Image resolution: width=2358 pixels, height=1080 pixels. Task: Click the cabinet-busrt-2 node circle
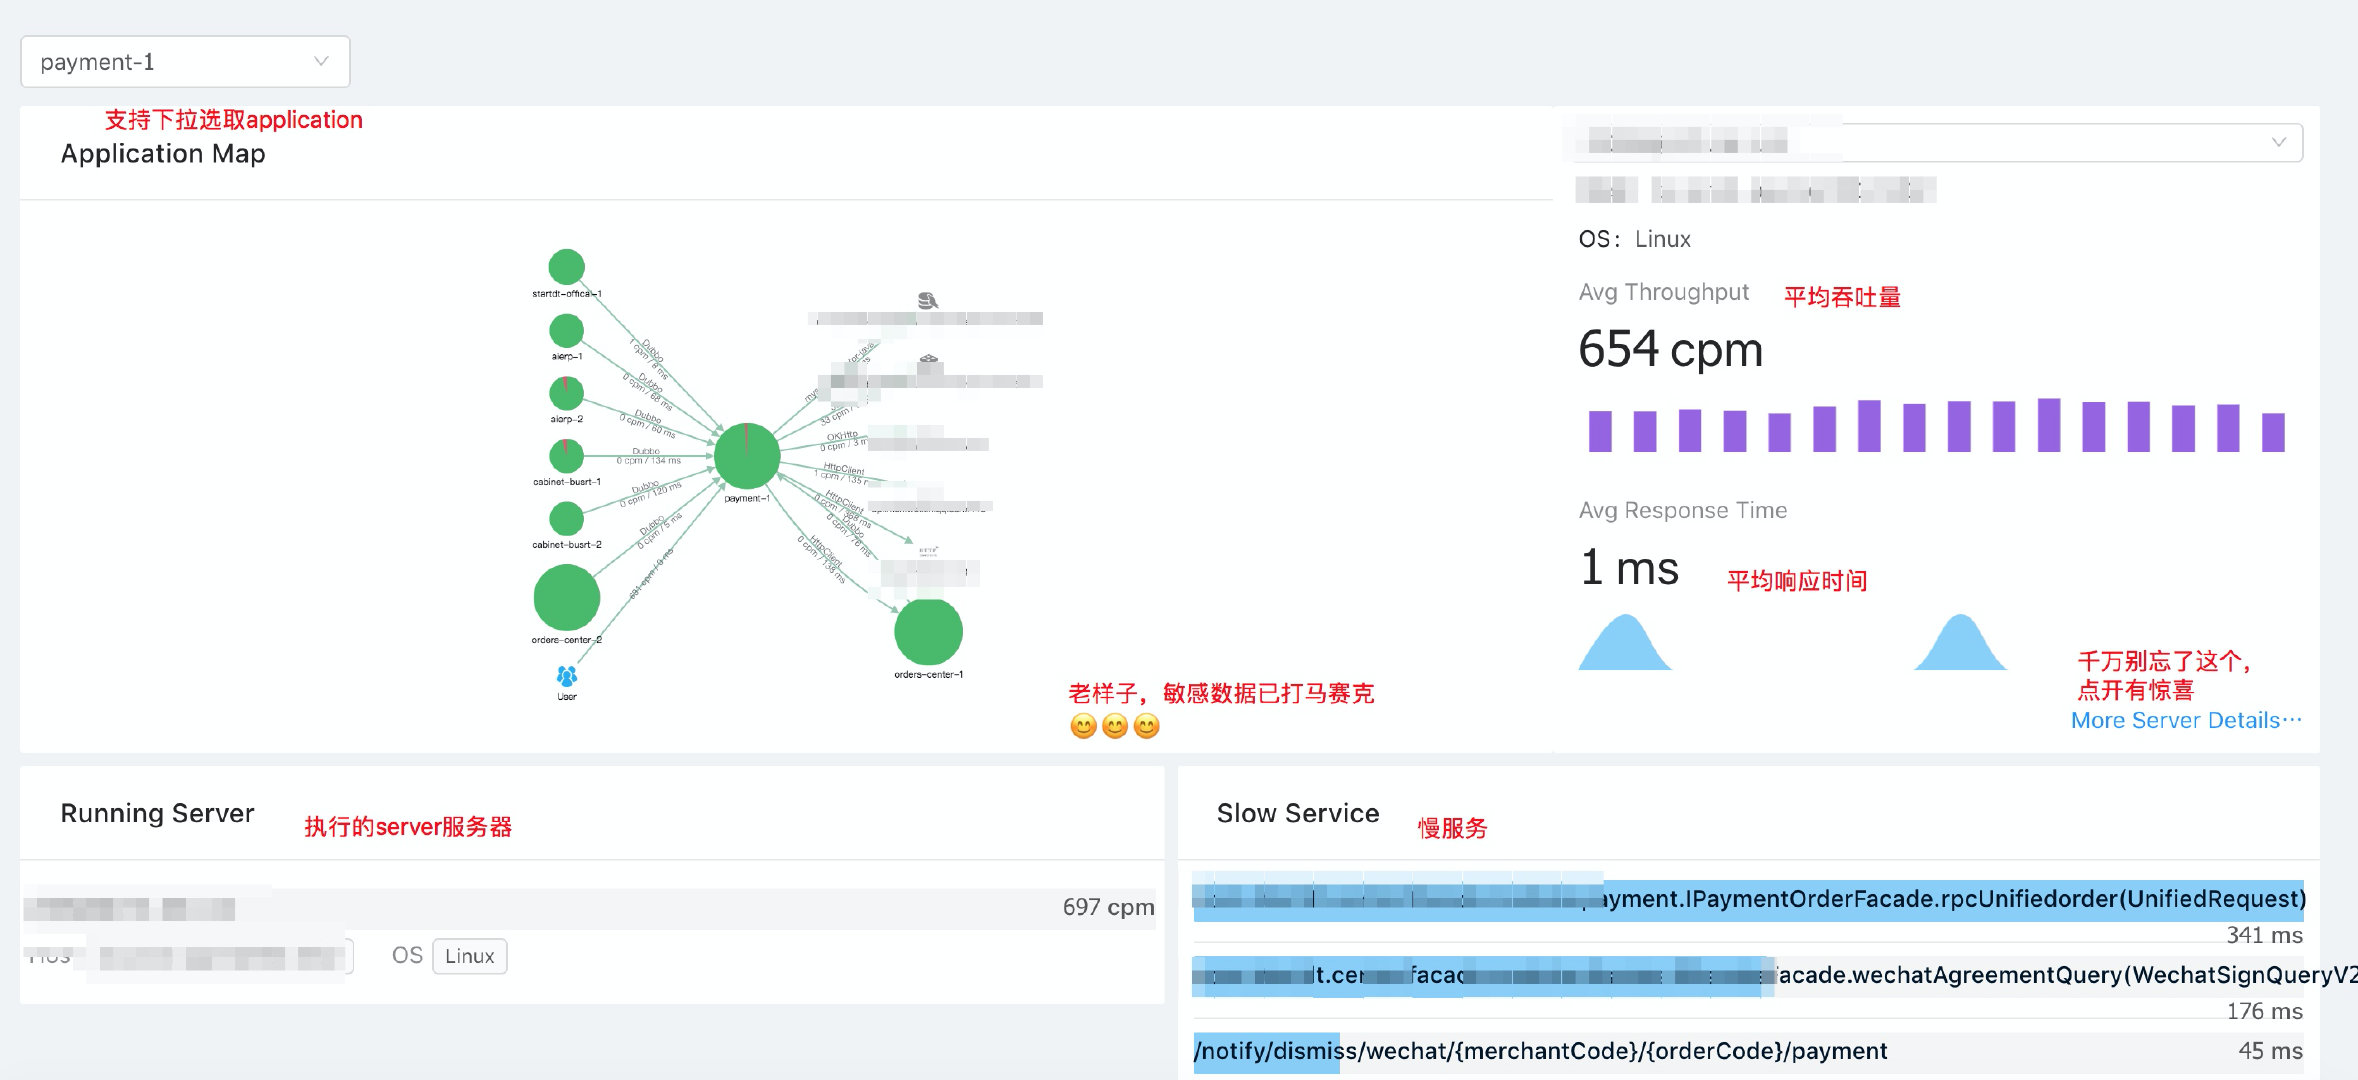[566, 518]
